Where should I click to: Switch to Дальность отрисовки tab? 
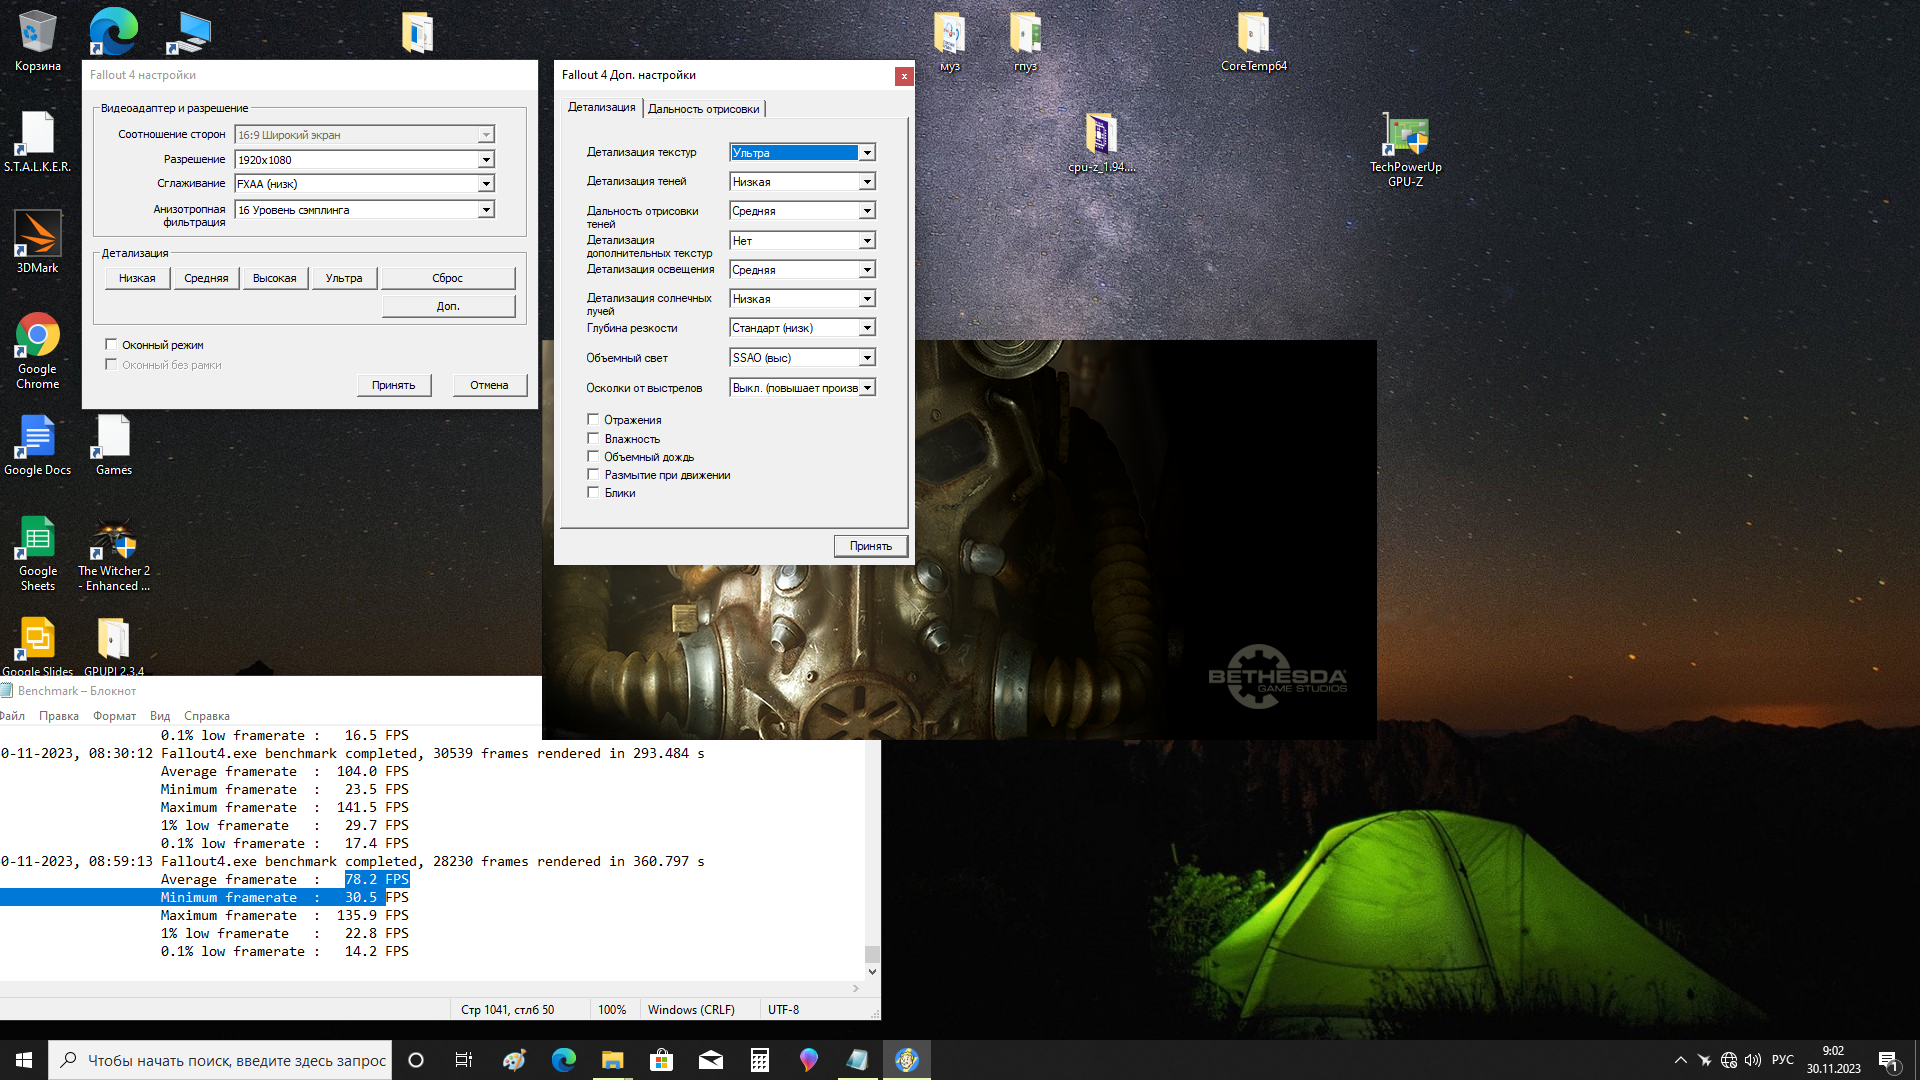(x=703, y=109)
